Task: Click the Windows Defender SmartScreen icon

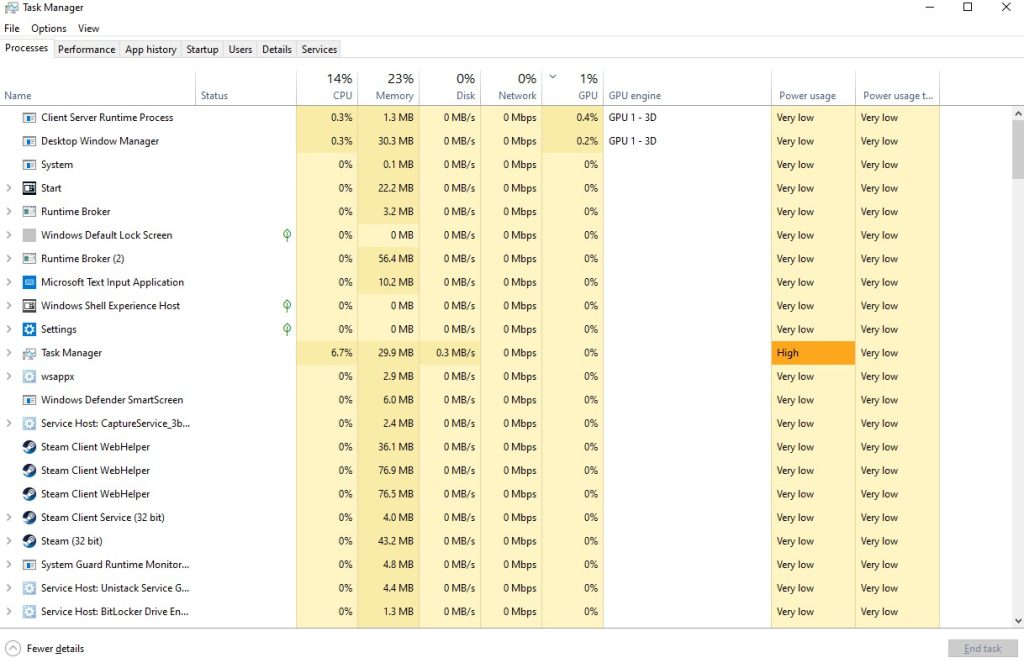Action: pyautogui.click(x=29, y=400)
